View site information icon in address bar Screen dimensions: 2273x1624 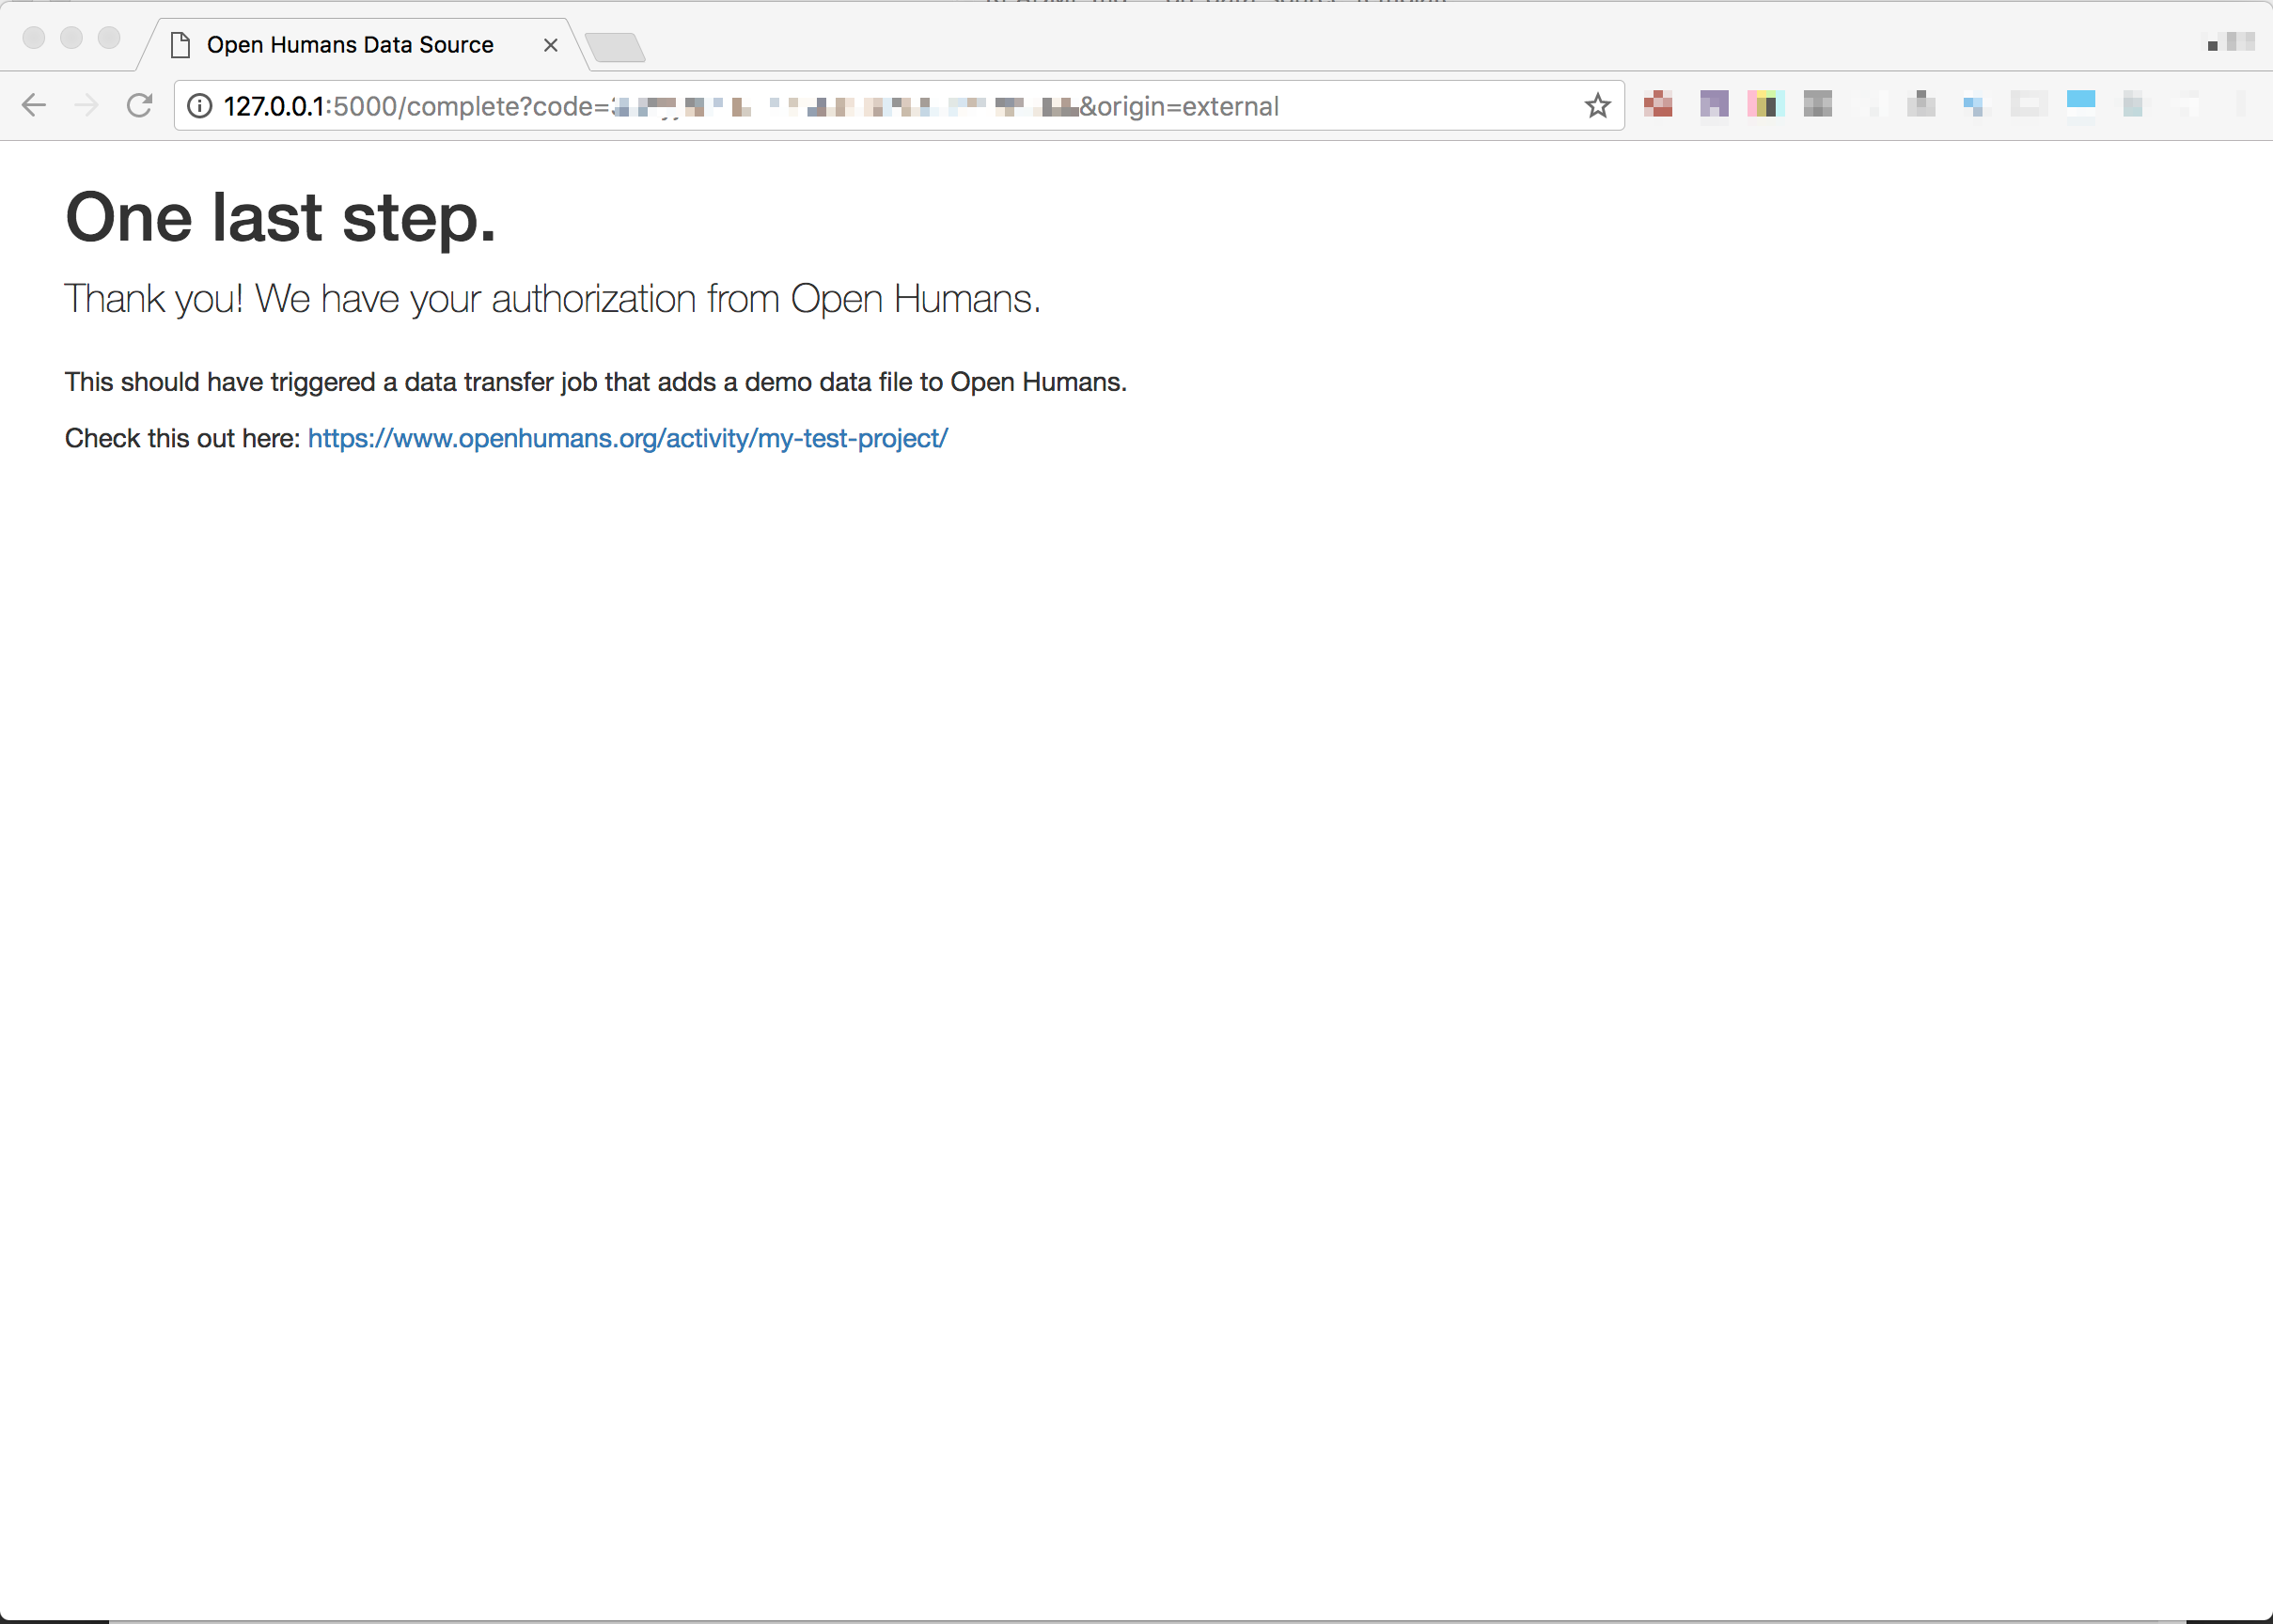pyautogui.click(x=200, y=106)
